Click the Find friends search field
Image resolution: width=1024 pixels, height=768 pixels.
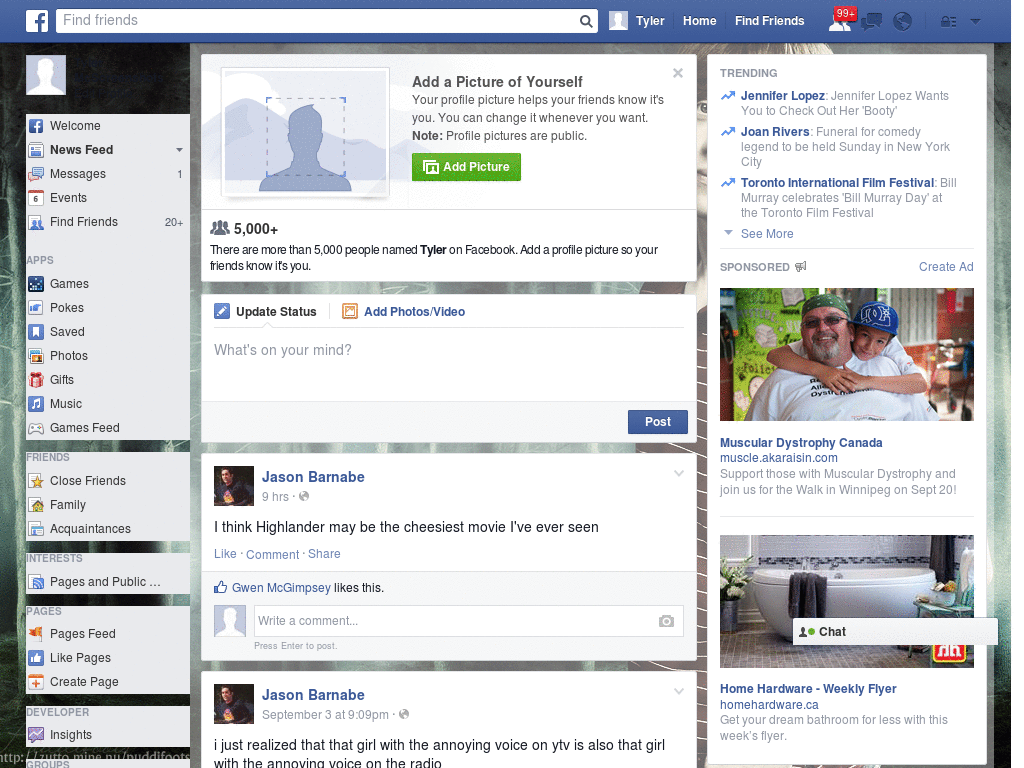tap(318, 21)
